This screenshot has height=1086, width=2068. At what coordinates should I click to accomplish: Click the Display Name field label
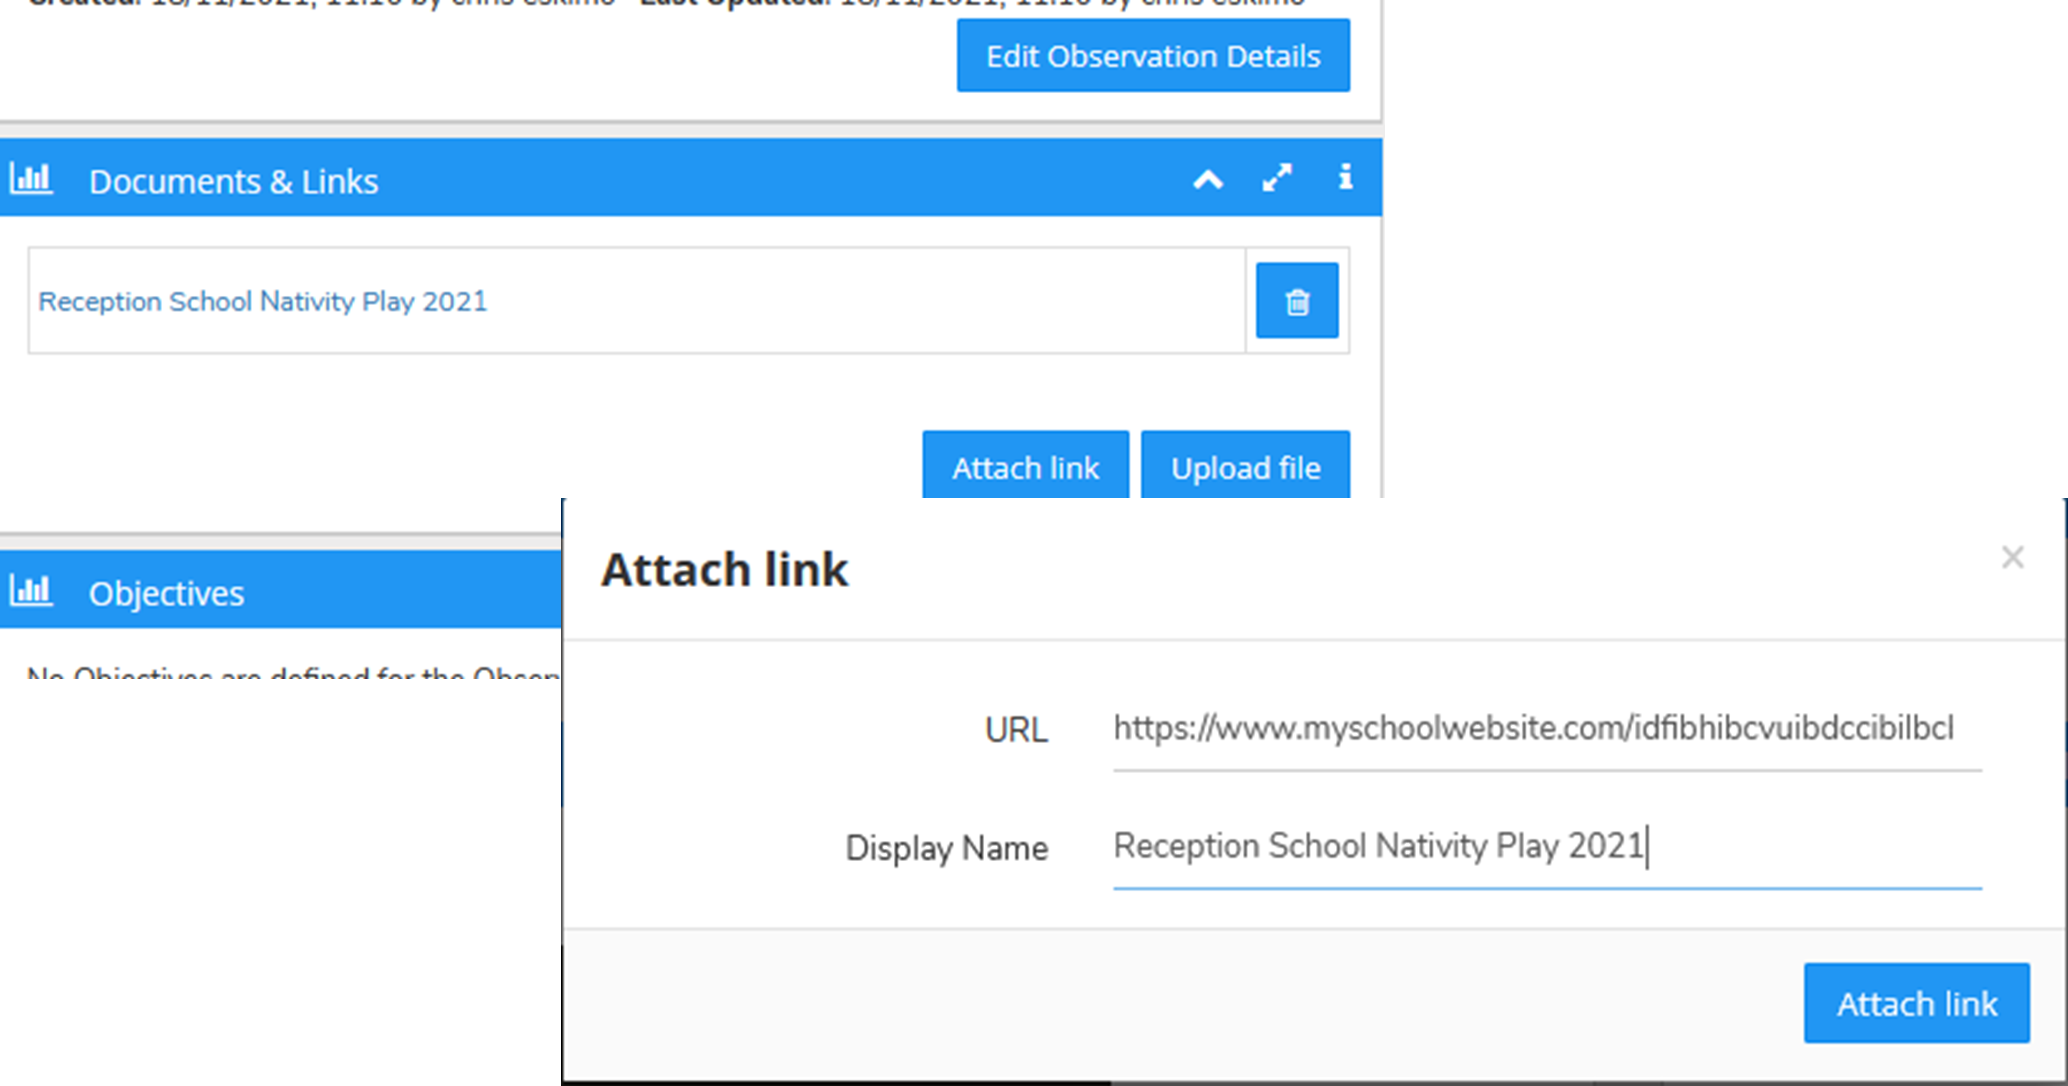[x=946, y=848]
